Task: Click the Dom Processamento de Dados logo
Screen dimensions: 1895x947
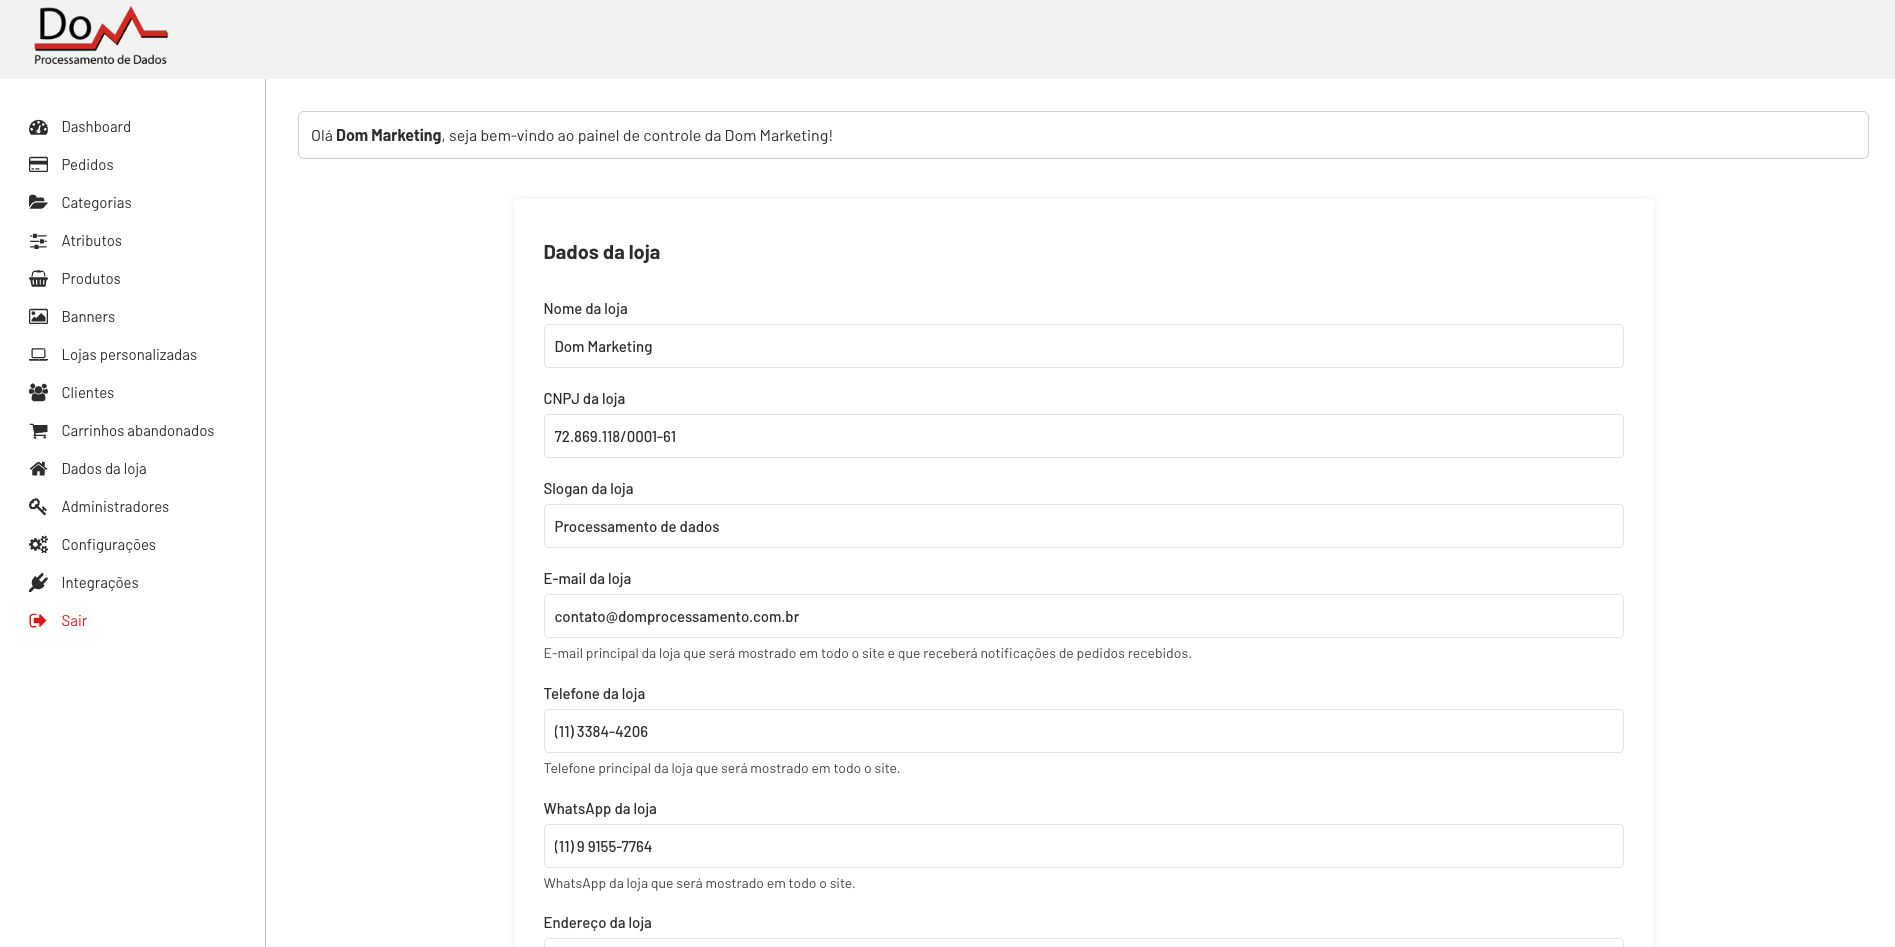Action: (x=101, y=37)
